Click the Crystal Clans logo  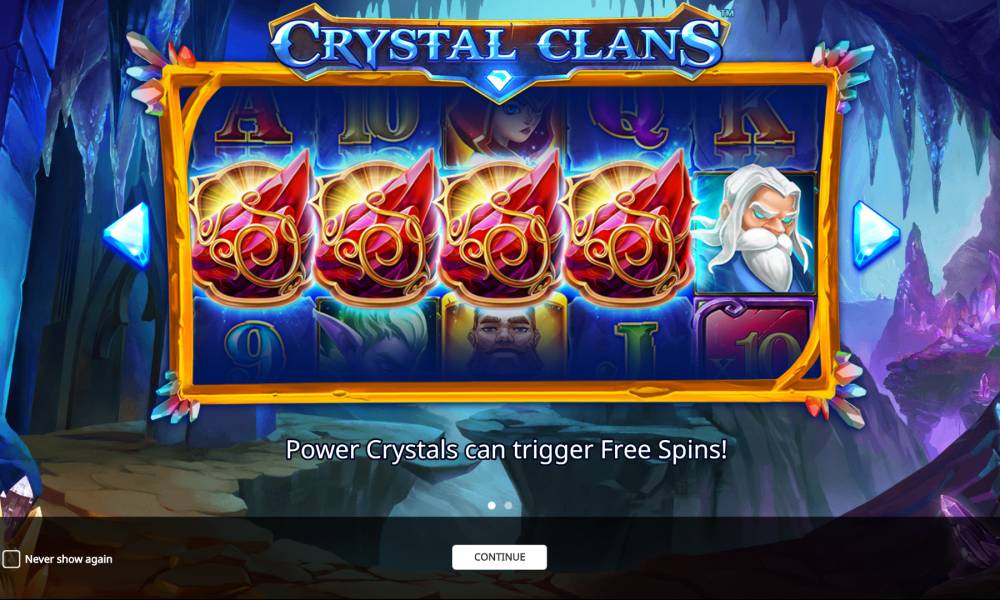499,45
